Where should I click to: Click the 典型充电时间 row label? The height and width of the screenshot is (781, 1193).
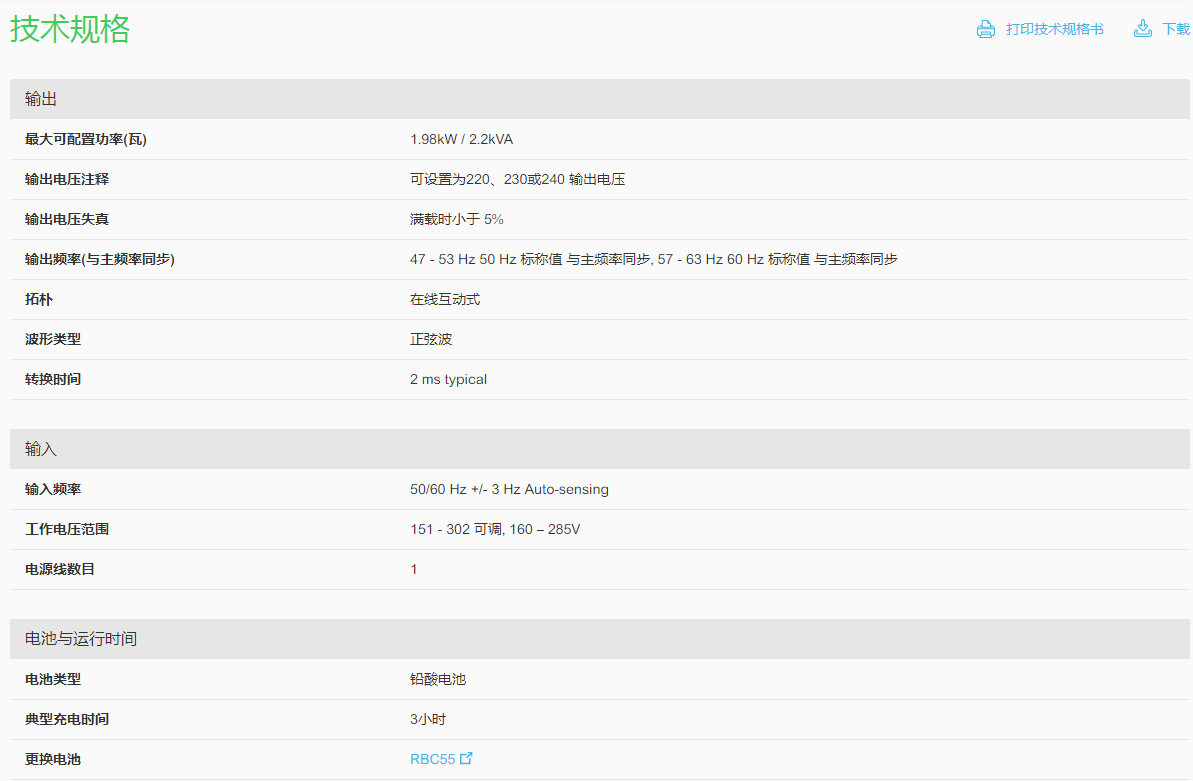67,719
